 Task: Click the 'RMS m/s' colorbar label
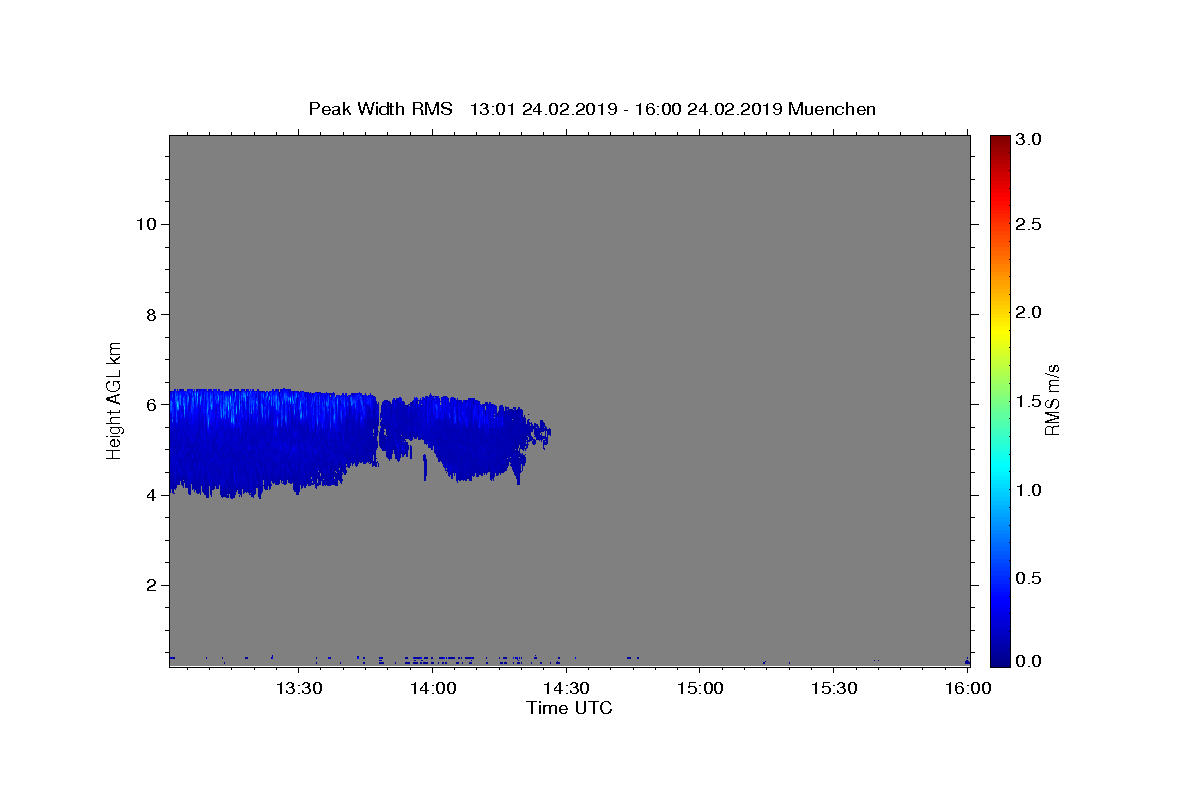[1052, 400]
